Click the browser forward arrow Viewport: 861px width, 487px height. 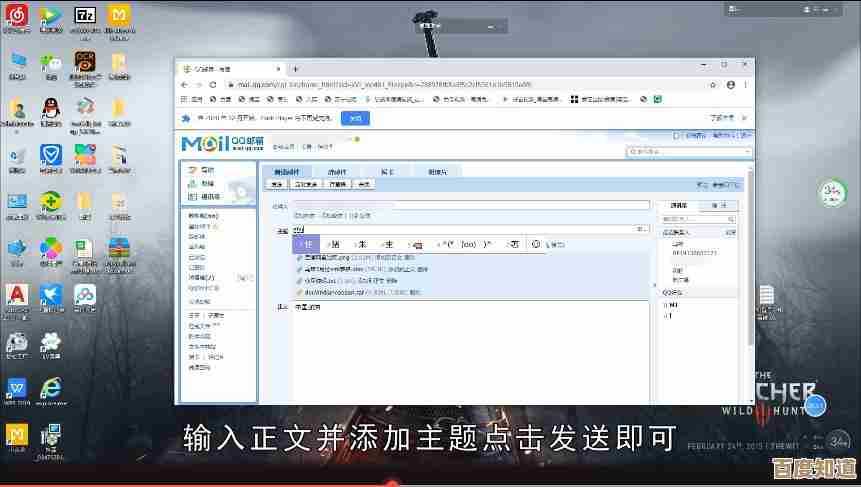199,85
